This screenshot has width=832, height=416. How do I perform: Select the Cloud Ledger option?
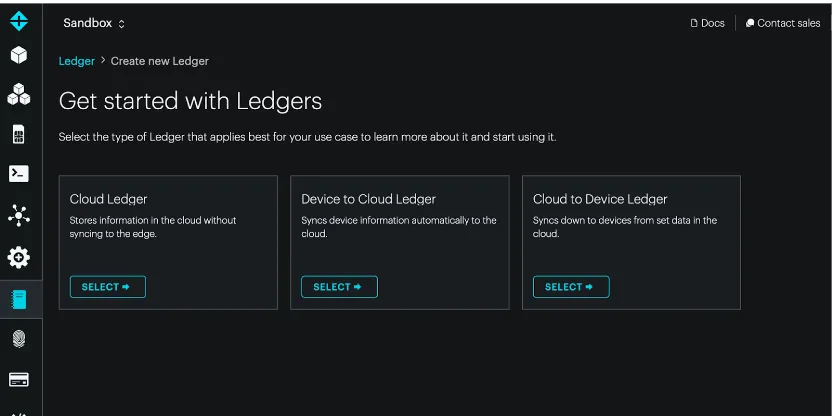pyautogui.click(x=108, y=287)
